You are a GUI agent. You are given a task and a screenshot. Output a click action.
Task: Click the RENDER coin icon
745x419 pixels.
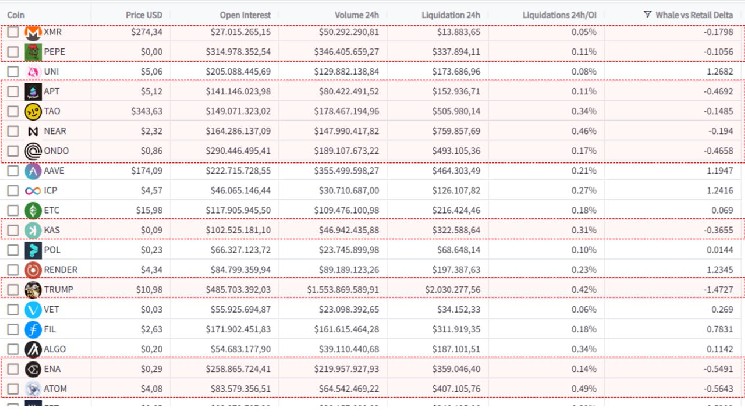point(34,270)
